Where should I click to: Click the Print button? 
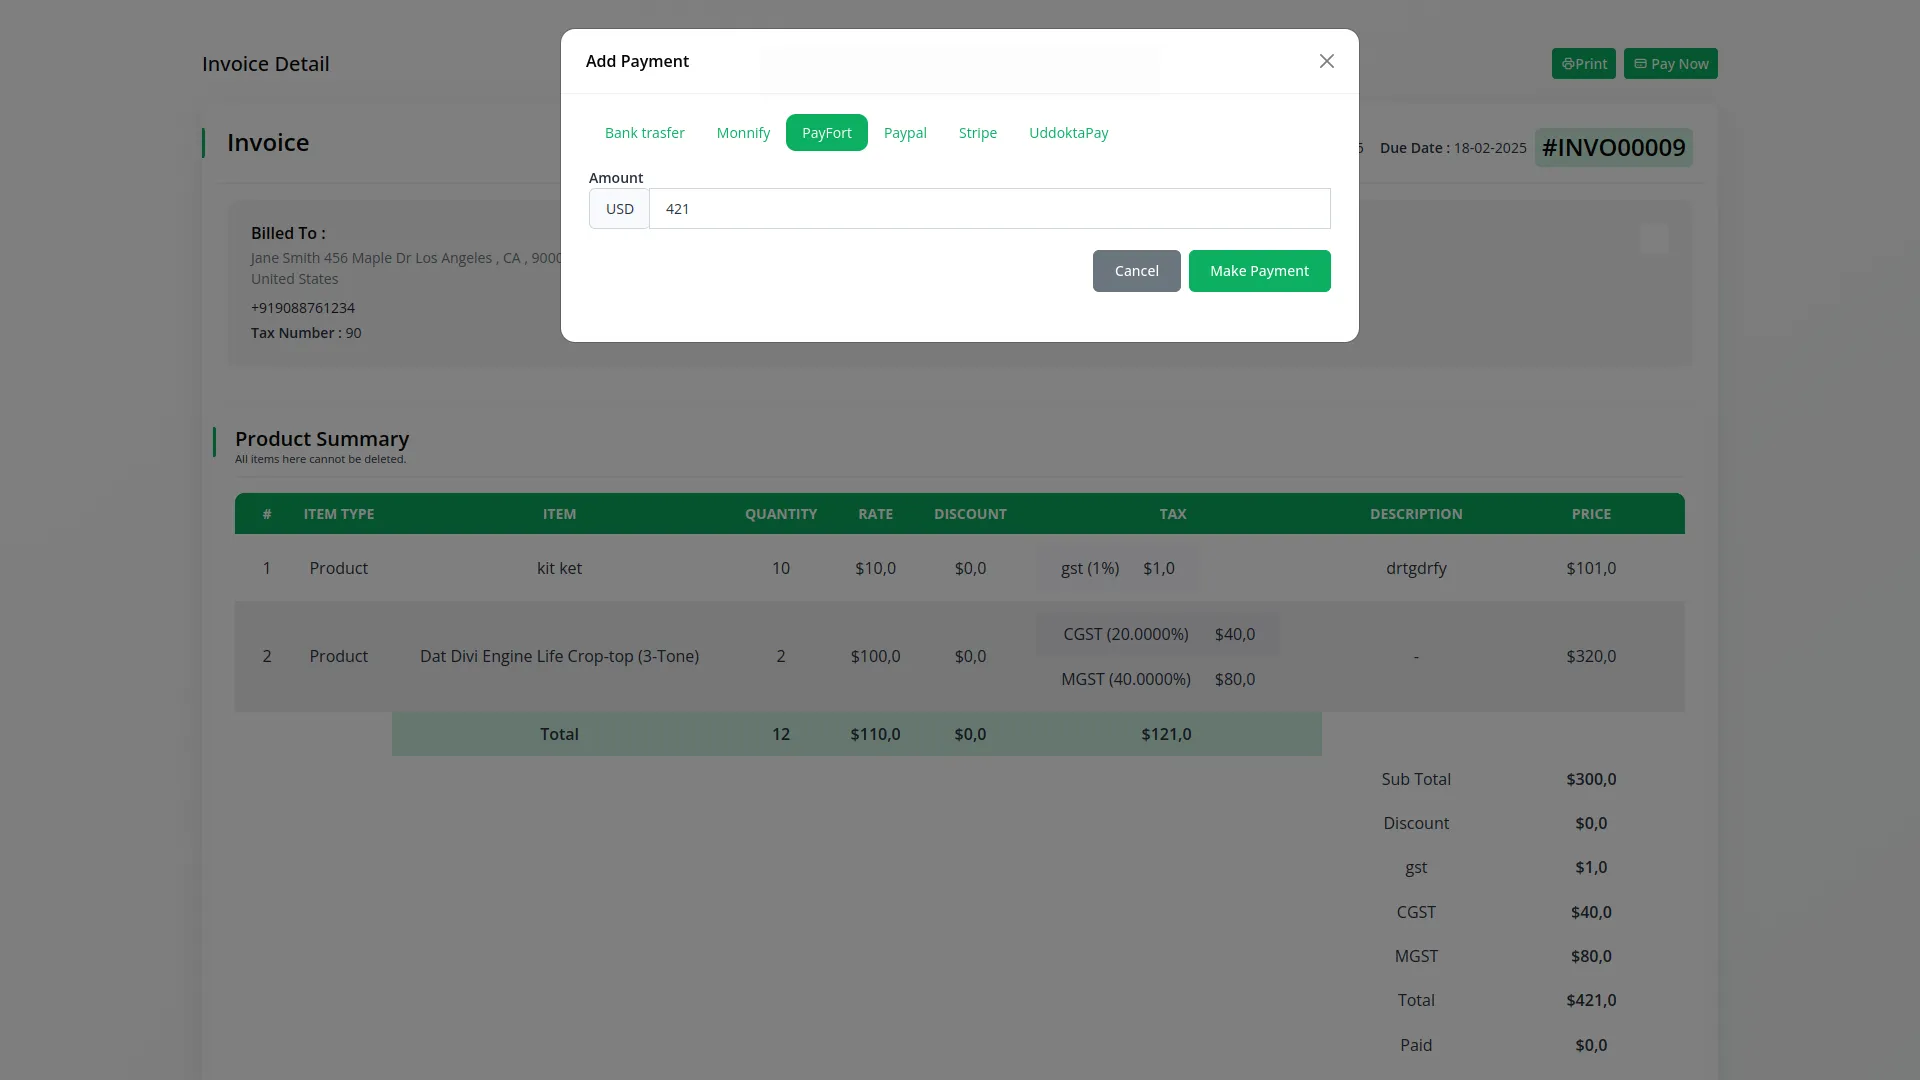(1583, 63)
